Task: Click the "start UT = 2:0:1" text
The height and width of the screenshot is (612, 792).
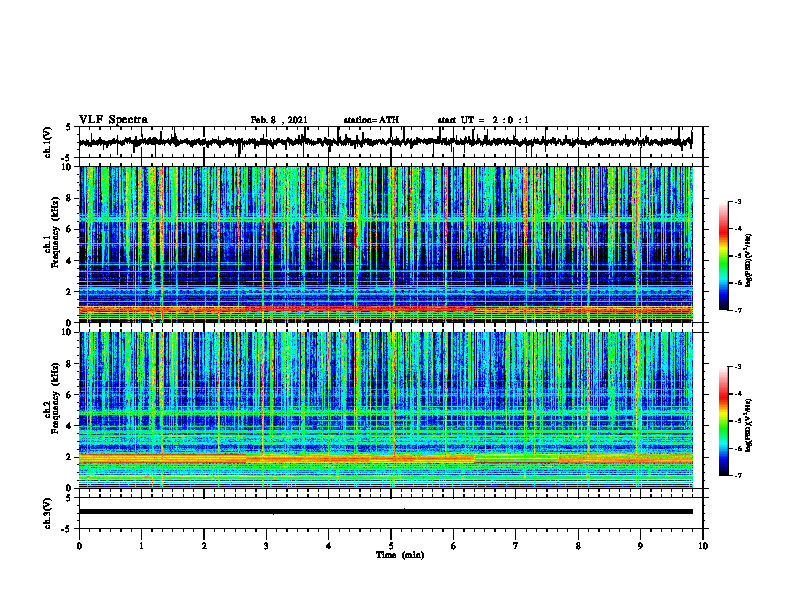Action: tap(483, 120)
